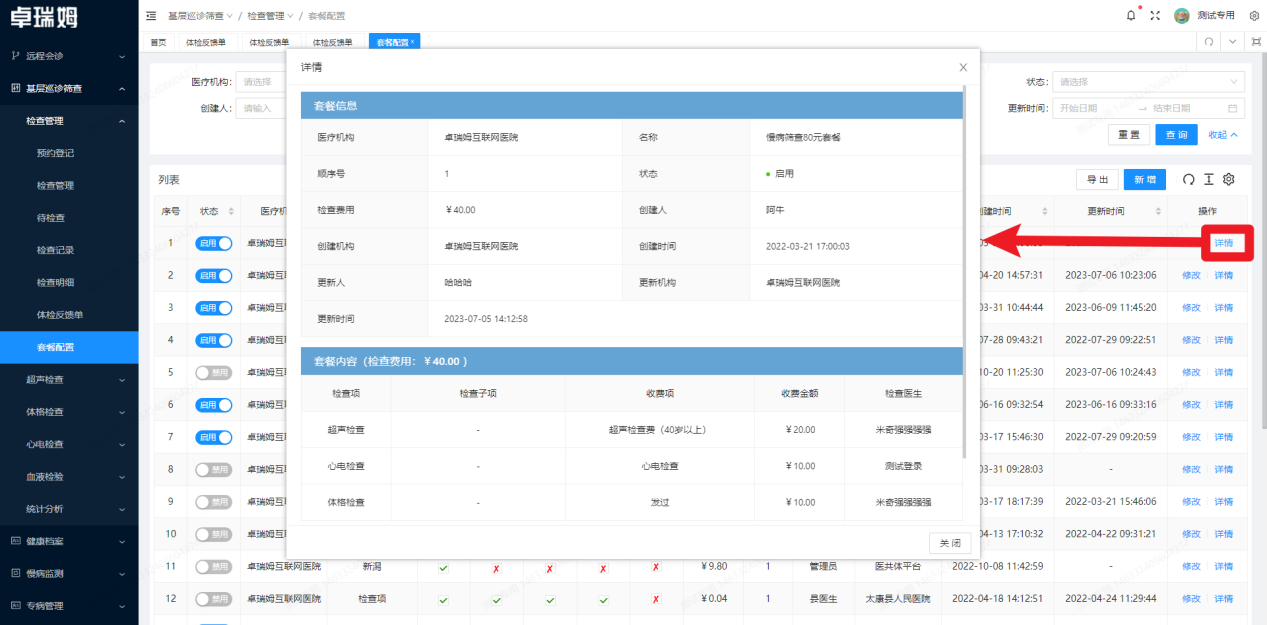Open the header settings gear

(1254, 16)
